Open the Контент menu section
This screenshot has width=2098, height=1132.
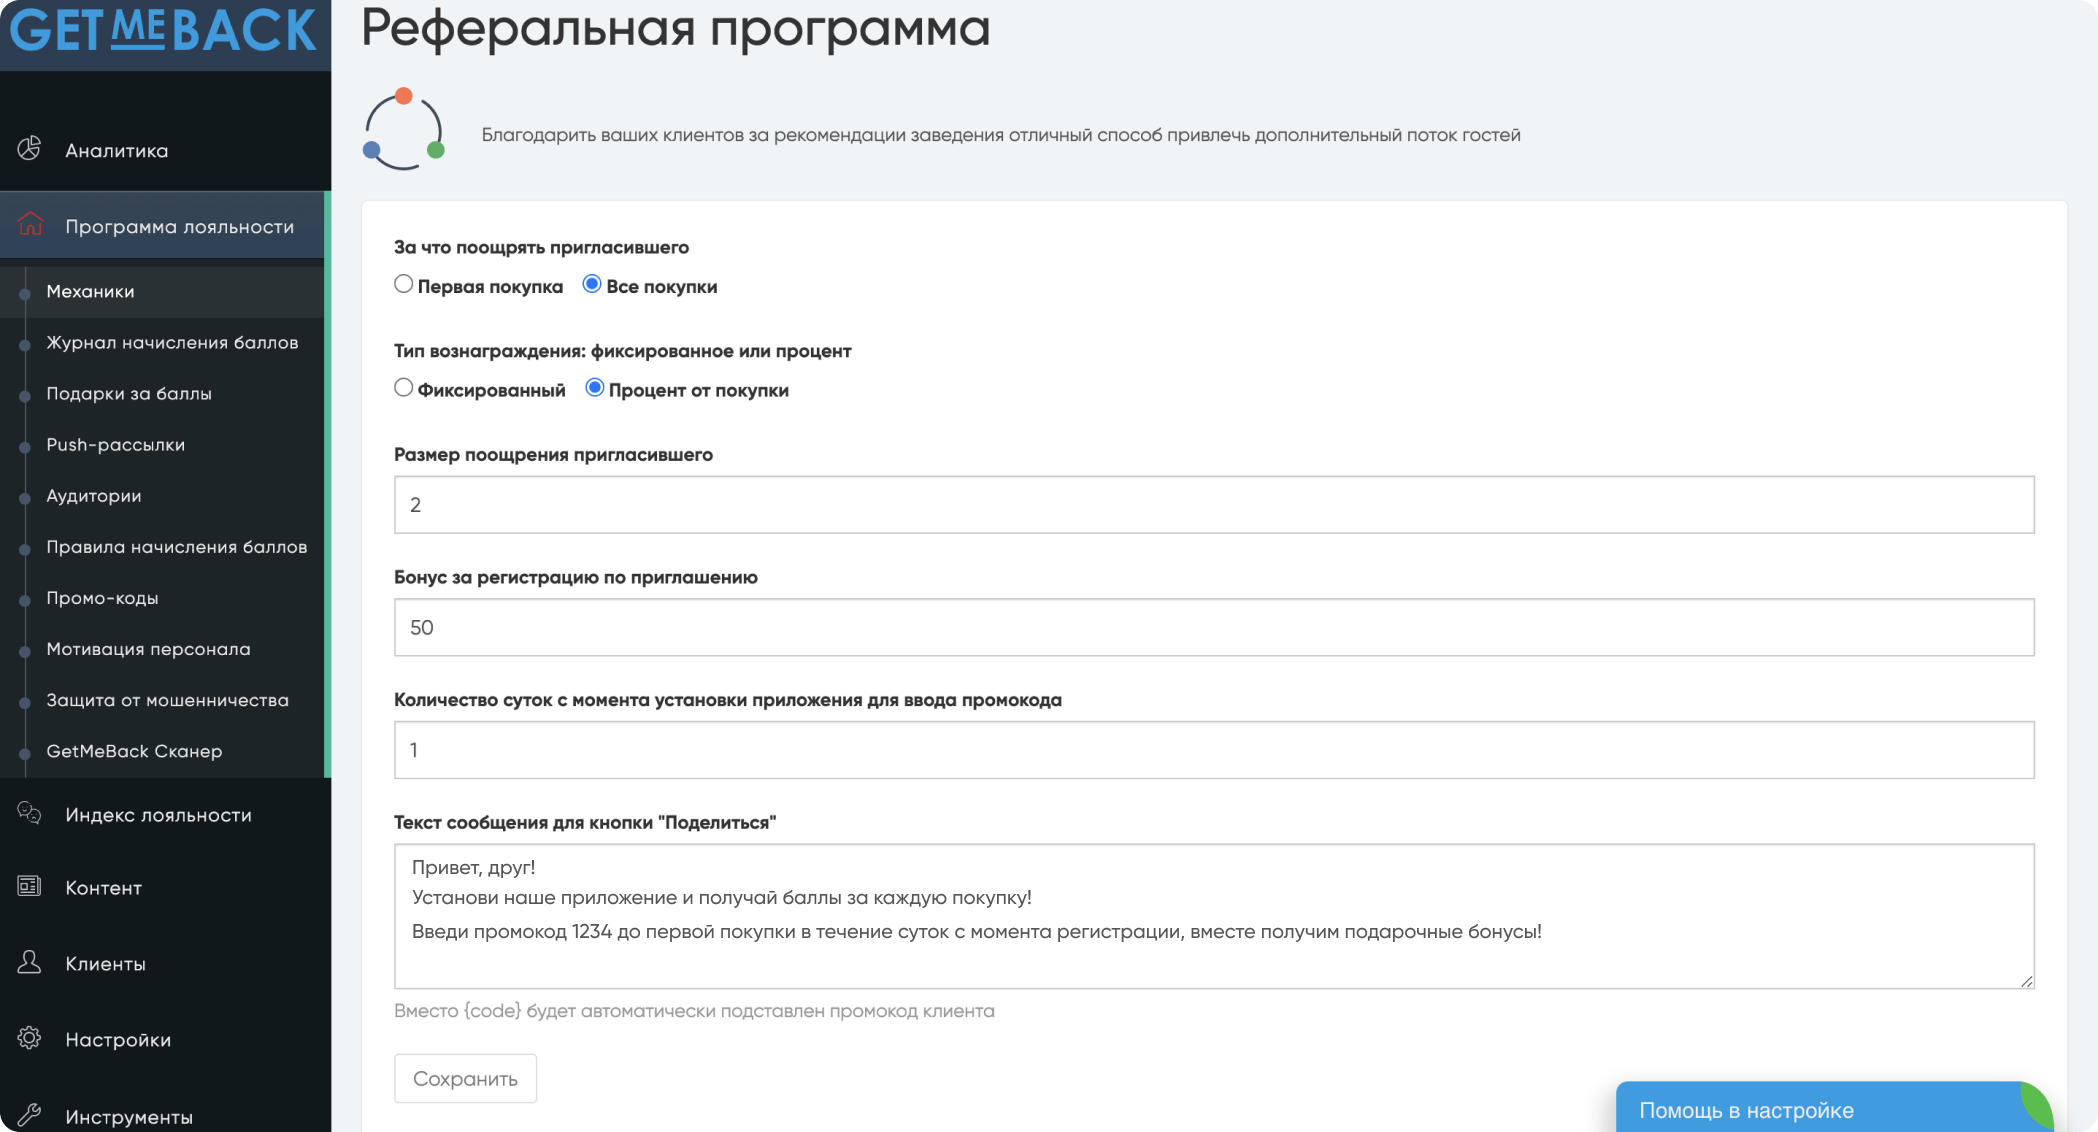pyautogui.click(x=165, y=888)
